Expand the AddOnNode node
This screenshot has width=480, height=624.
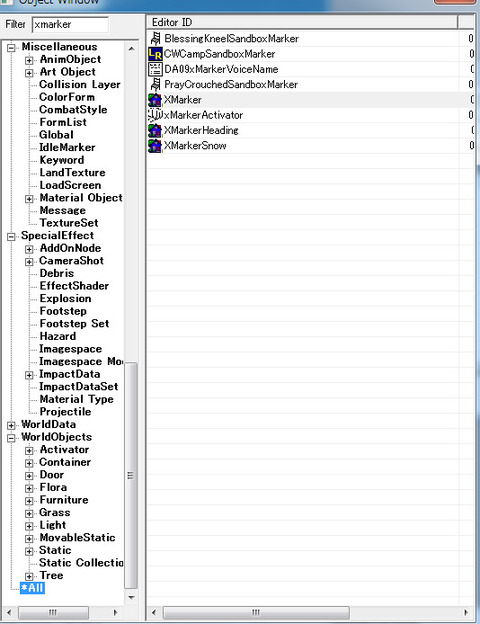point(29,249)
